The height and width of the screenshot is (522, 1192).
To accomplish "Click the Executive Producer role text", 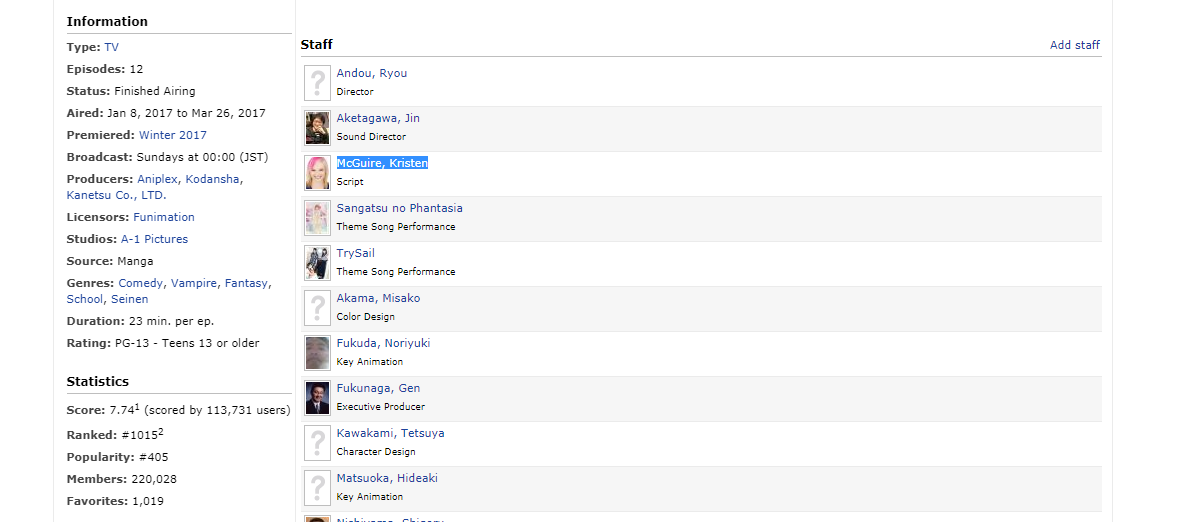I will tap(381, 407).
